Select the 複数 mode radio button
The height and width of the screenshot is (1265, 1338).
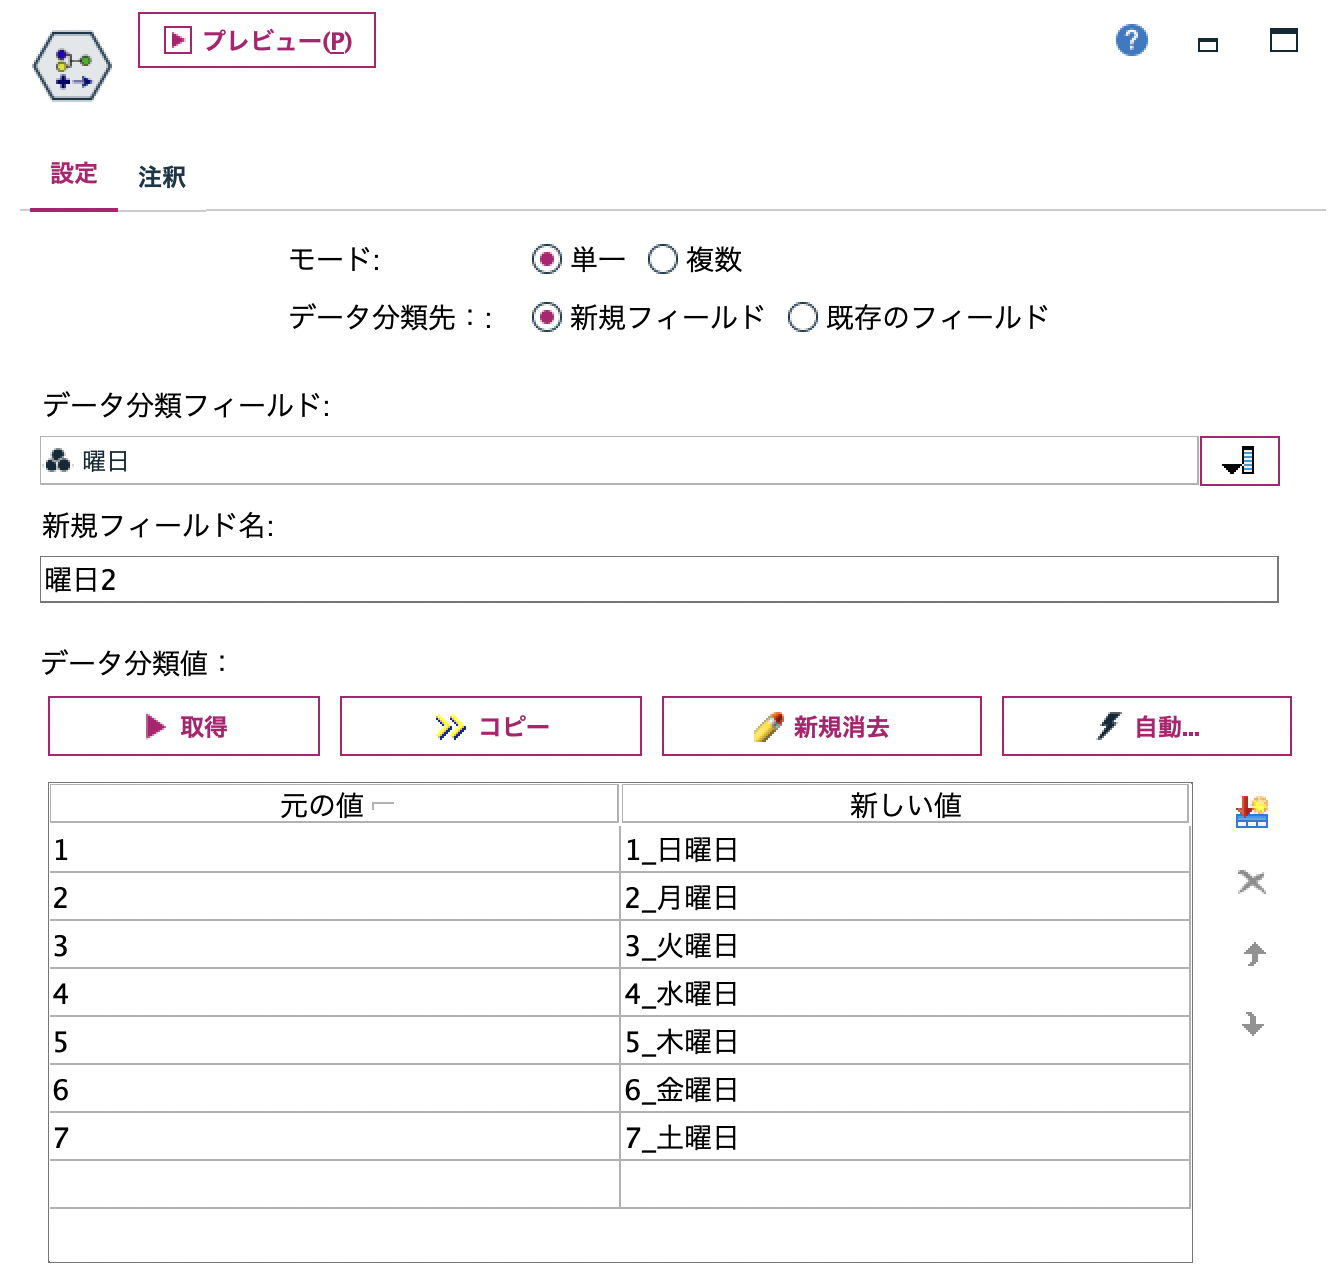pos(662,259)
